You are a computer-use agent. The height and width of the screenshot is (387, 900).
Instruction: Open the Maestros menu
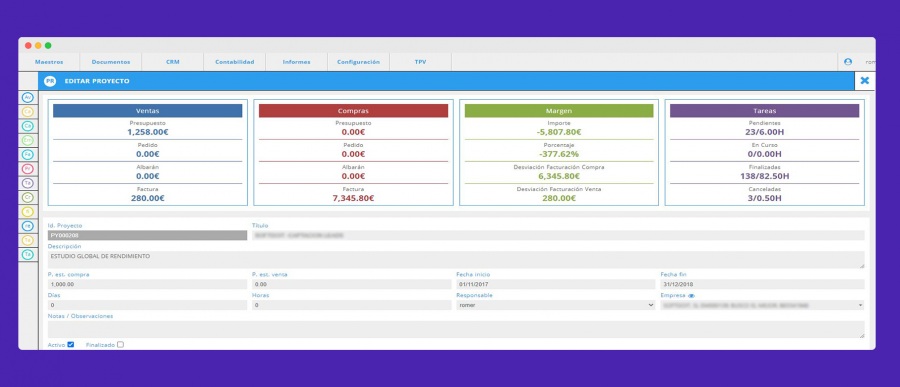(49, 62)
